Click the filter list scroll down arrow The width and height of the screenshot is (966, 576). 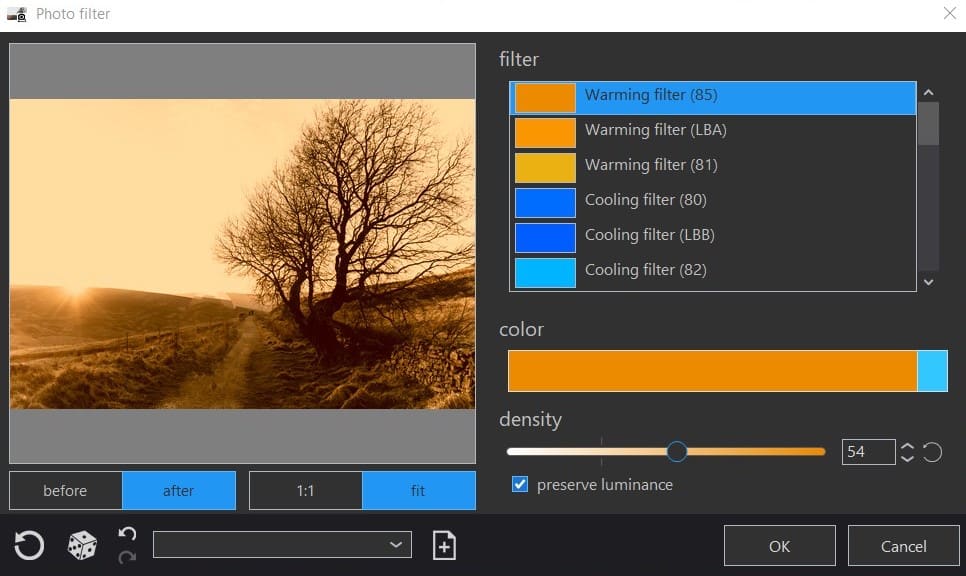coord(928,282)
